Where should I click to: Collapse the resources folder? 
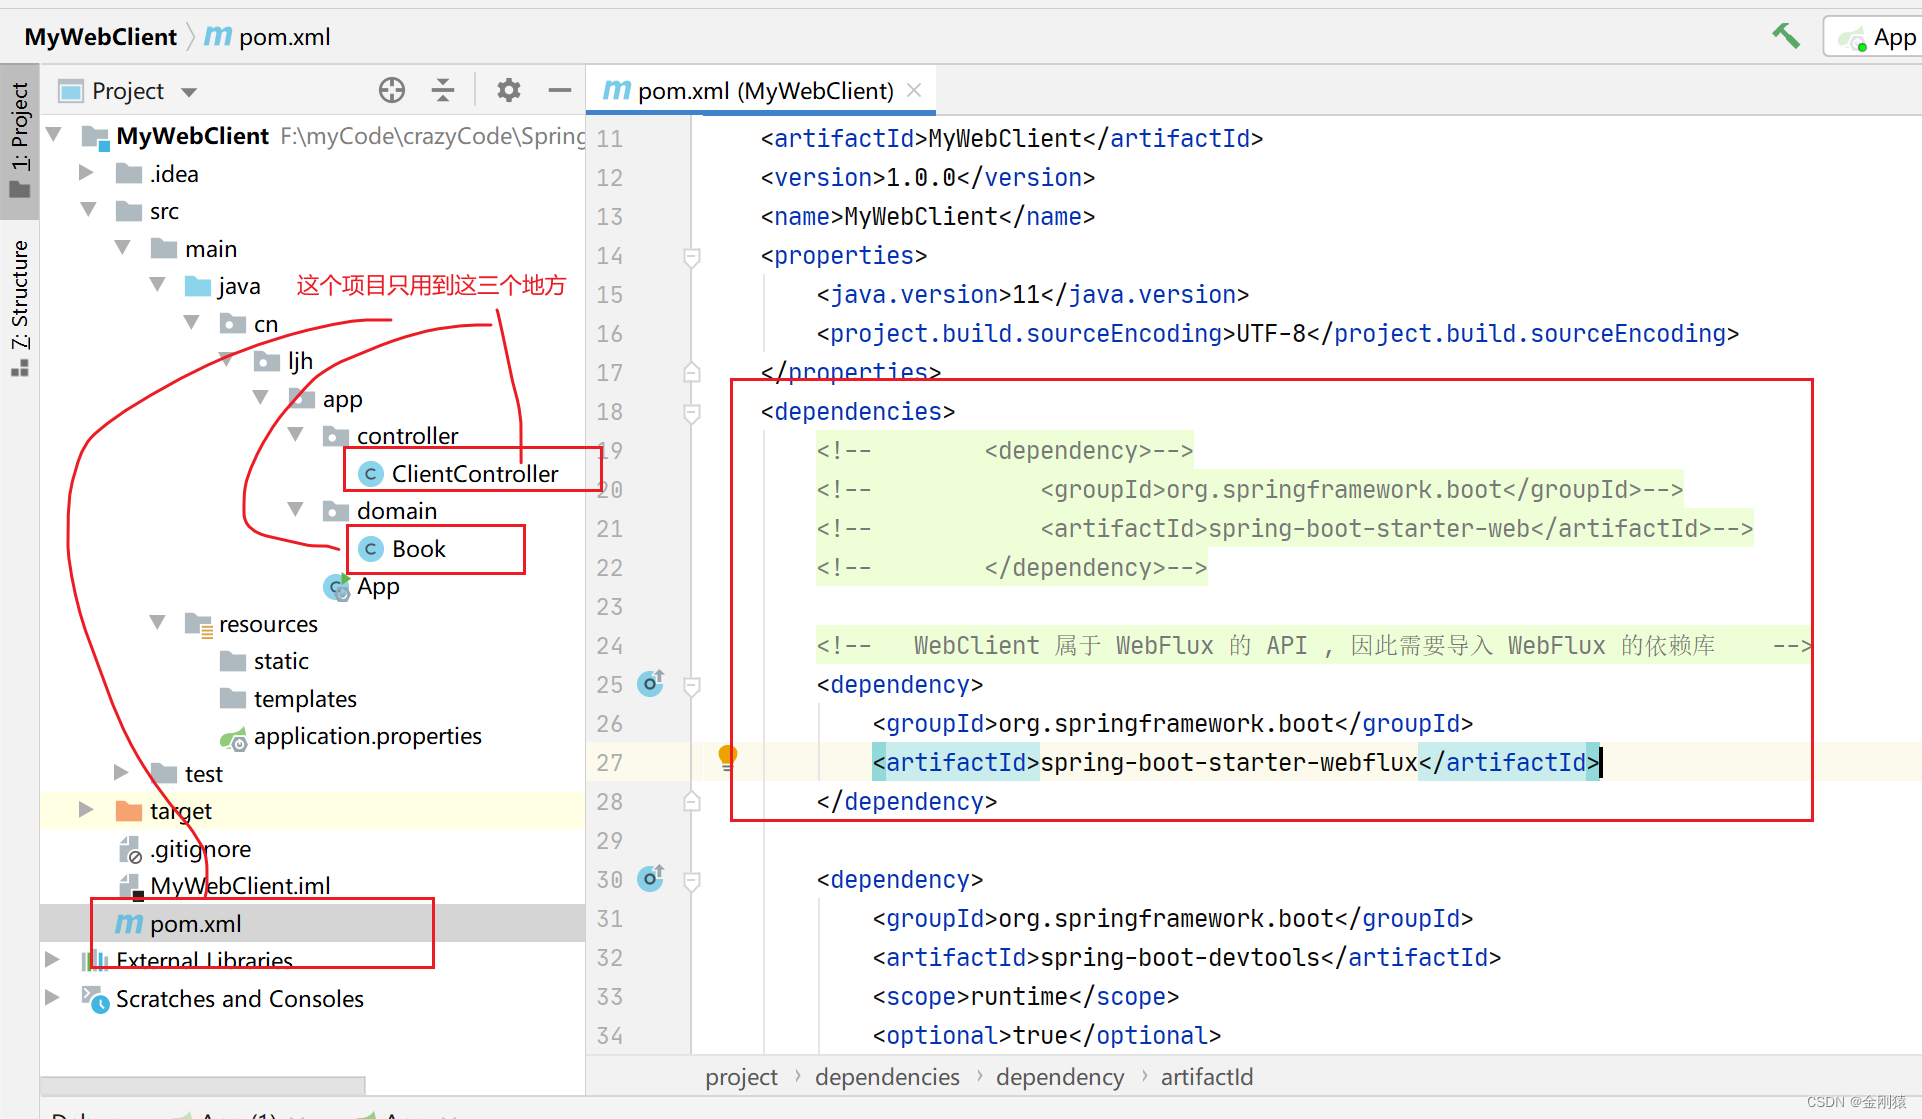tap(158, 622)
